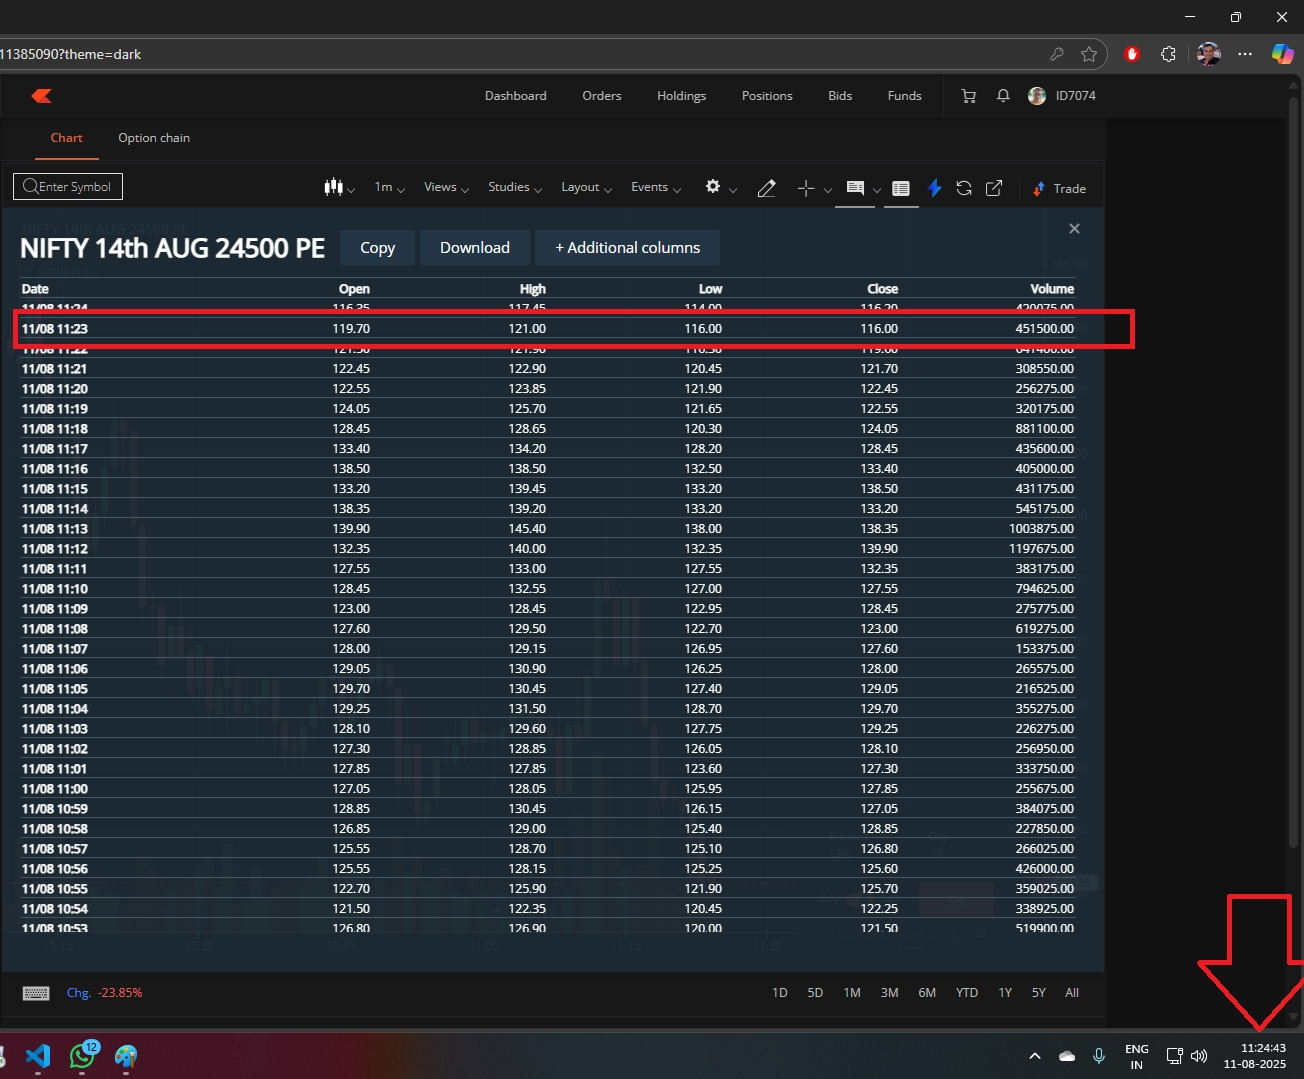1304x1079 pixels.
Task: Open the cart basket icon
Action: tap(969, 96)
